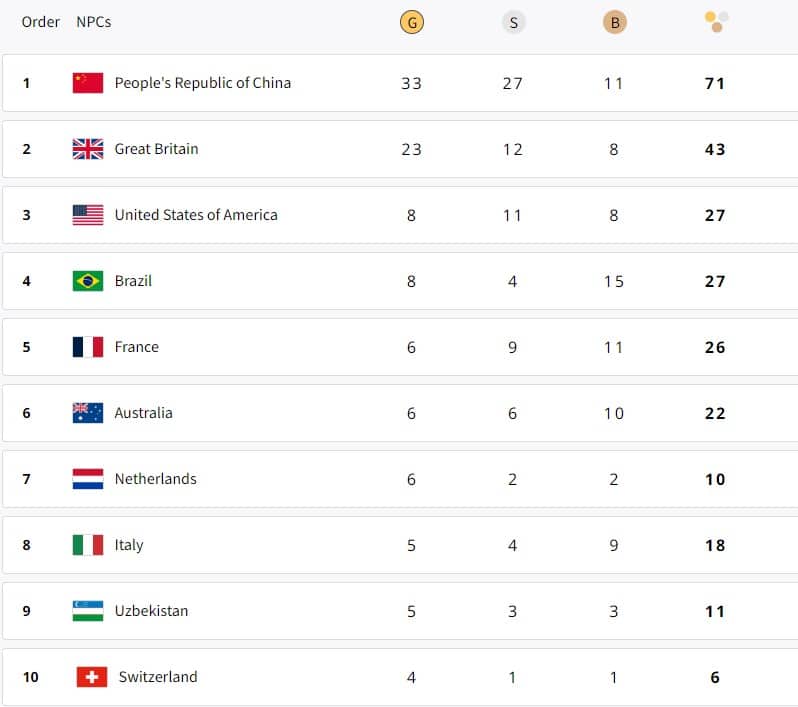Click the People's Republic of China flag
This screenshot has width=798, height=707.
[x=88, y=83]
